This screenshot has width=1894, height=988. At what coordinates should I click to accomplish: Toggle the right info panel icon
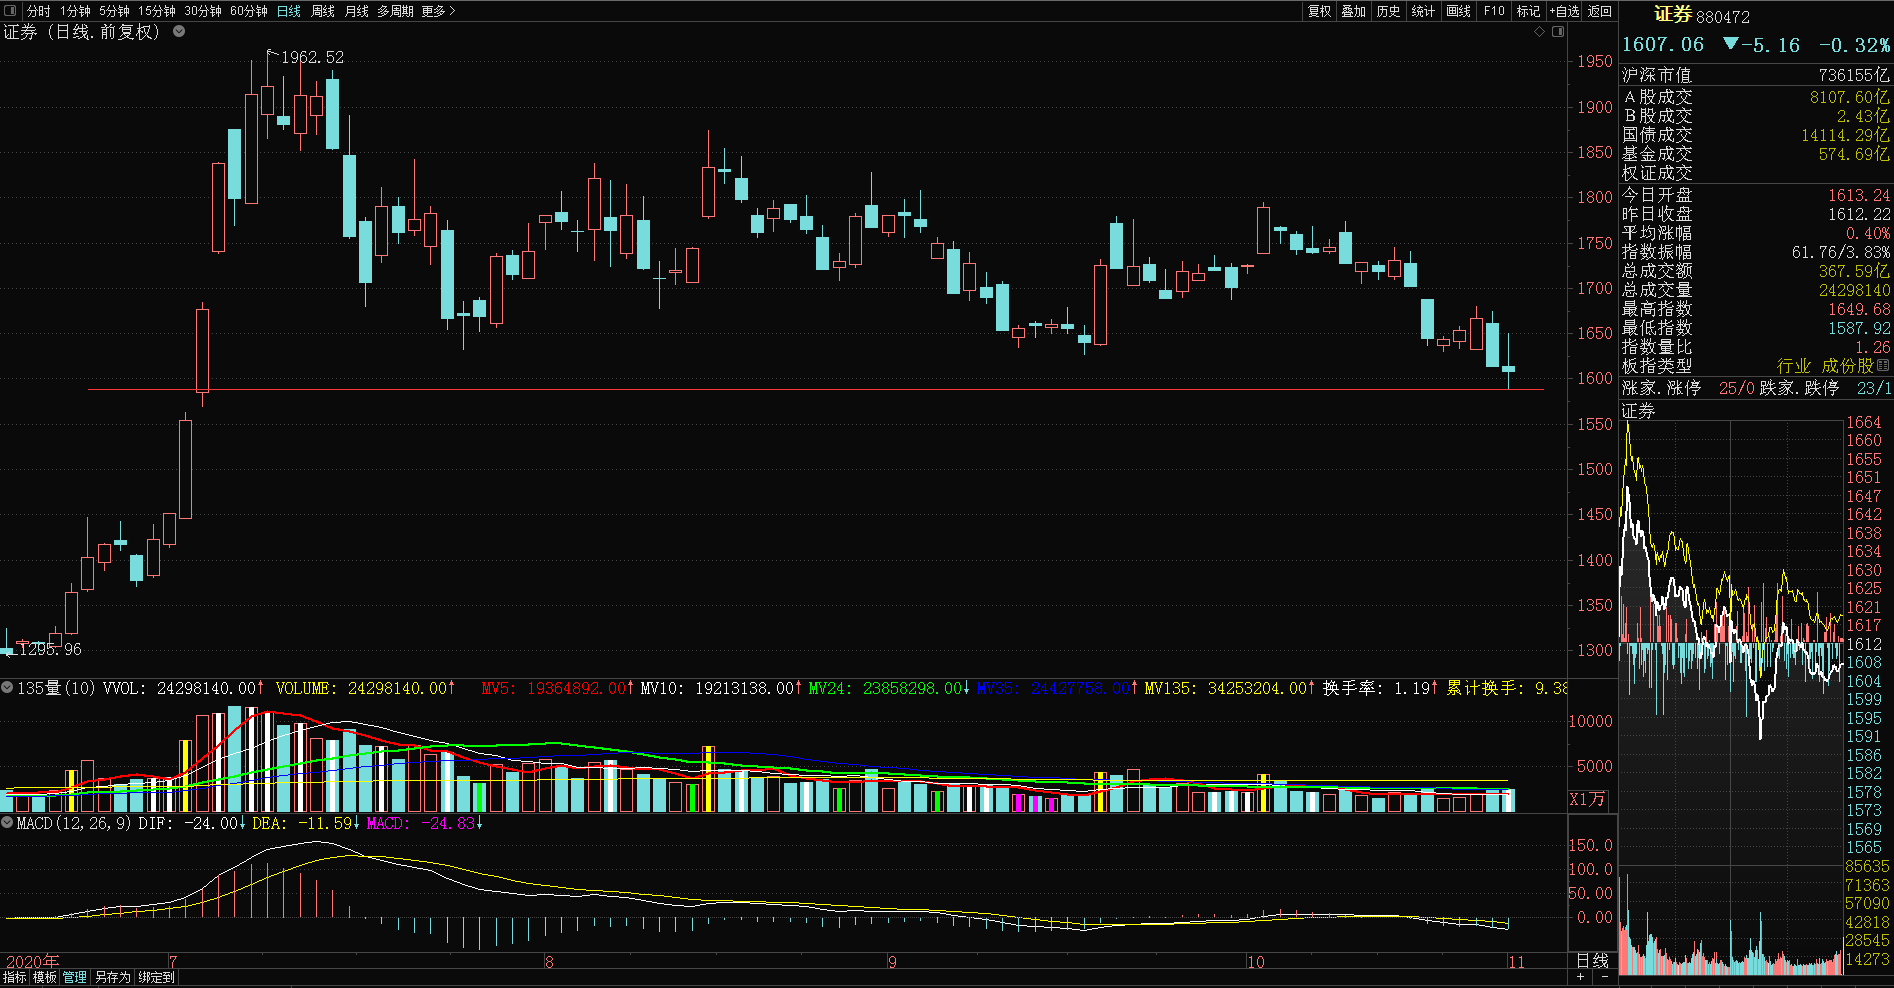click(x=1558, y=32)
